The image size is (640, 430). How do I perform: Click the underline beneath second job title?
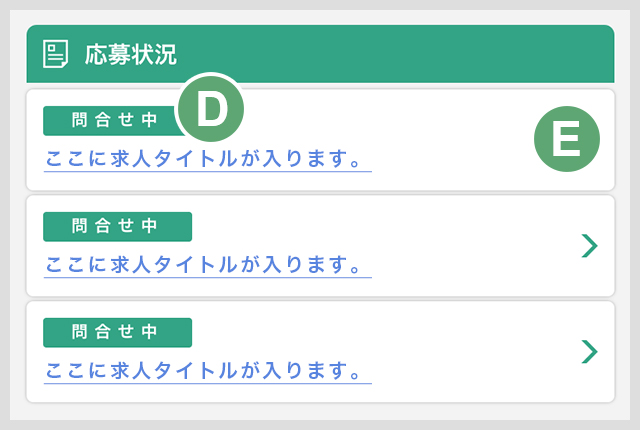(x=208, y=277)
